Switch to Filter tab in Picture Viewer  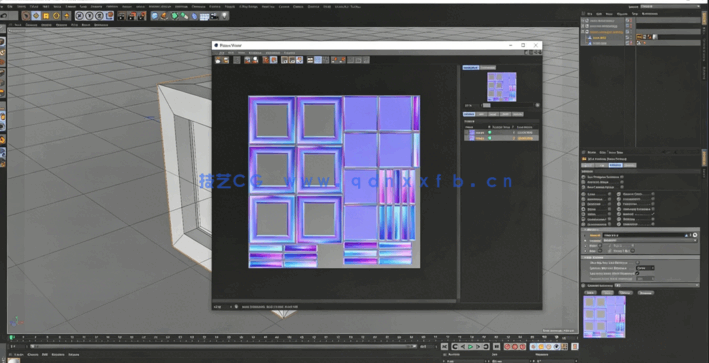[506, 114]
